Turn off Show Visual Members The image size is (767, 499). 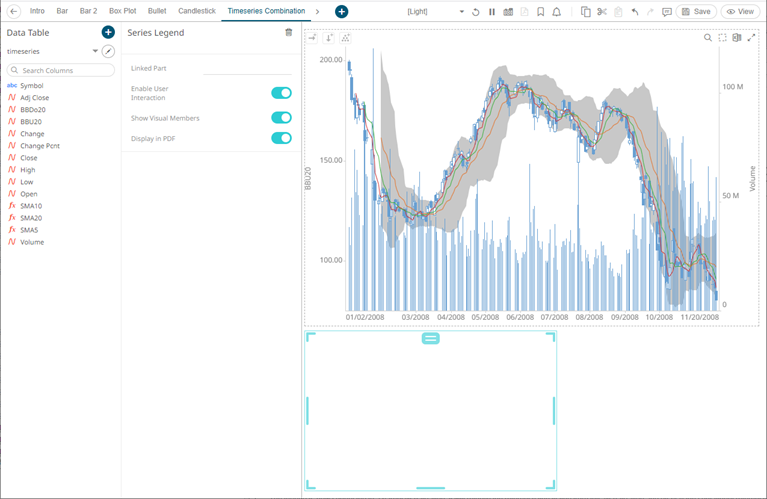(281, 118)
